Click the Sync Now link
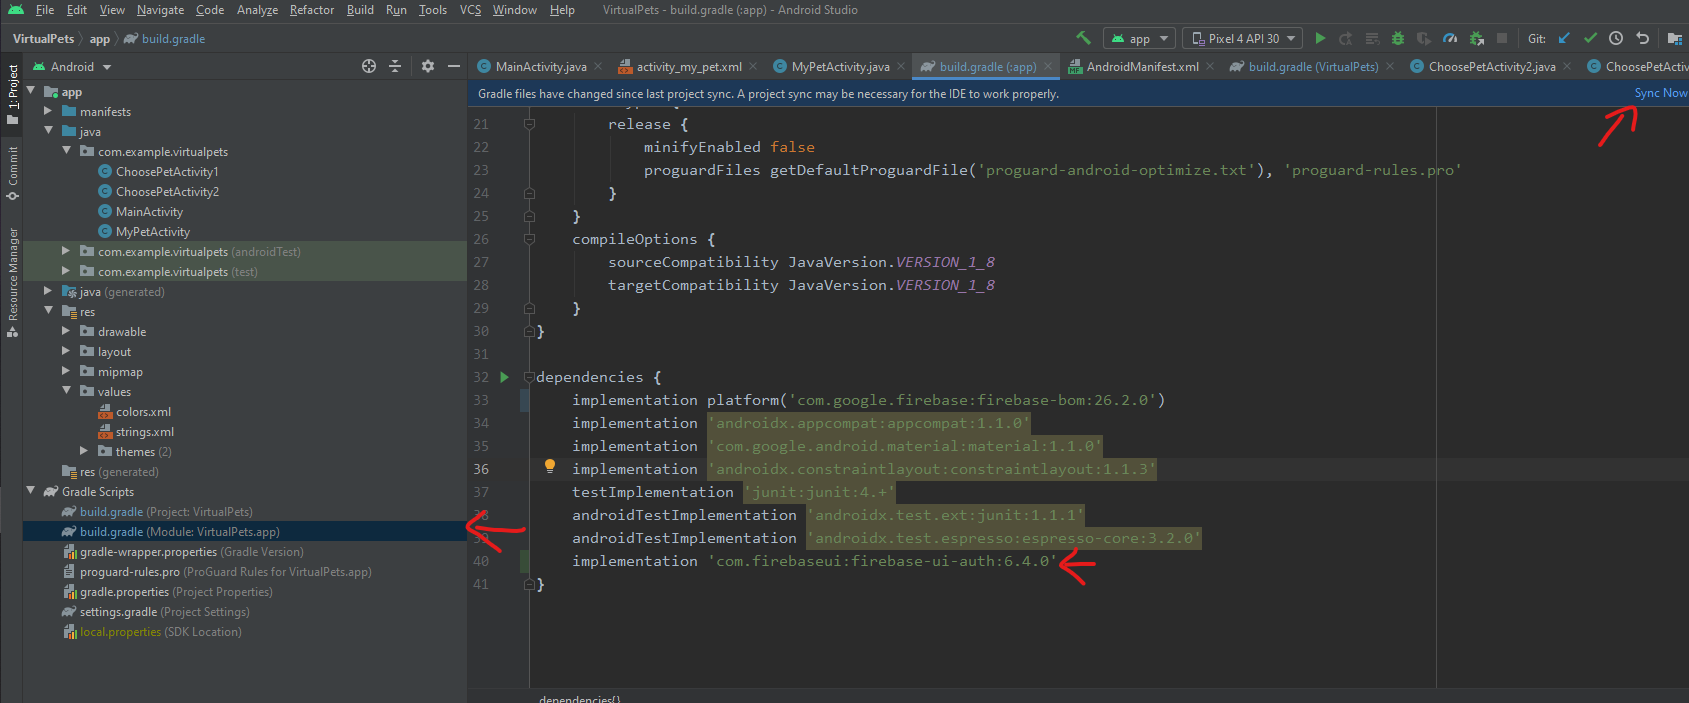The width and height of the screenshot is (1689, 703). pos(1660,93)
